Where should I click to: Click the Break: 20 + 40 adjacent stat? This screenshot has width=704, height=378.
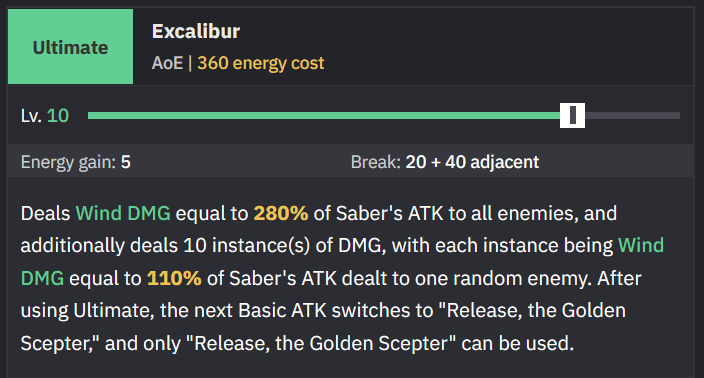pos(444,162)
